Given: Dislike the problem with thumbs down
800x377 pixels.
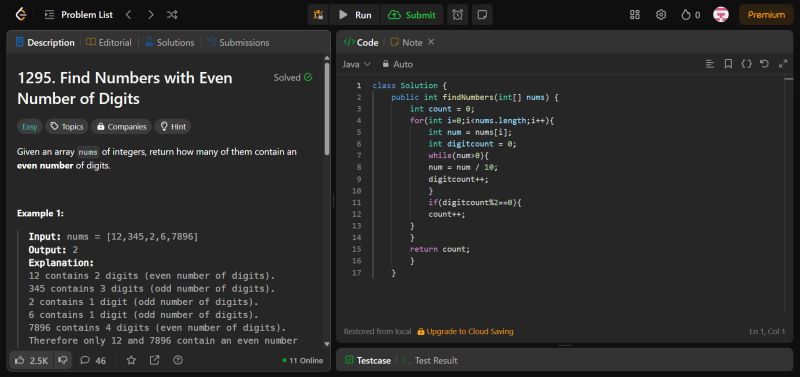Looking at the screenshot, I should (63, 360).
